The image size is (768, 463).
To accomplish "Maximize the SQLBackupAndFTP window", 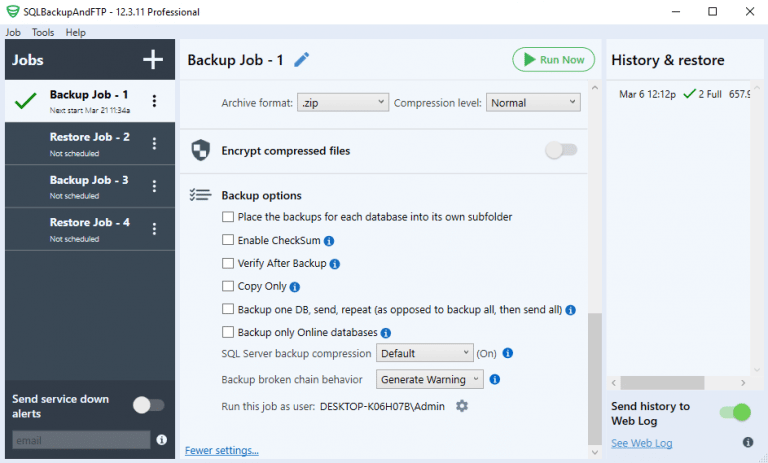I will (713, 11).
